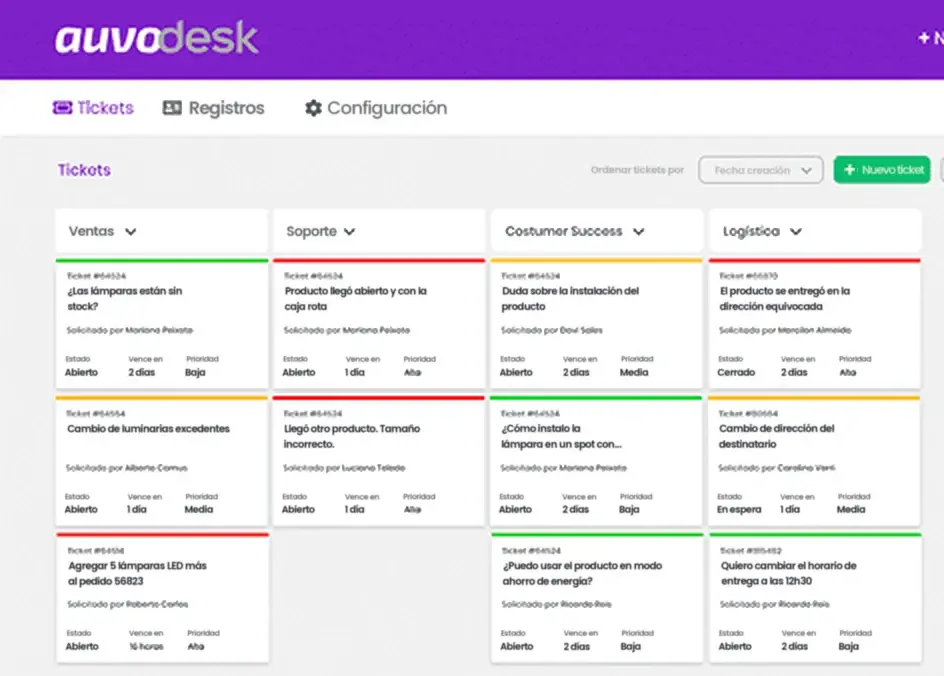Click the auvodesk logo
Screen dimensions: 944x676
(157, 39)
